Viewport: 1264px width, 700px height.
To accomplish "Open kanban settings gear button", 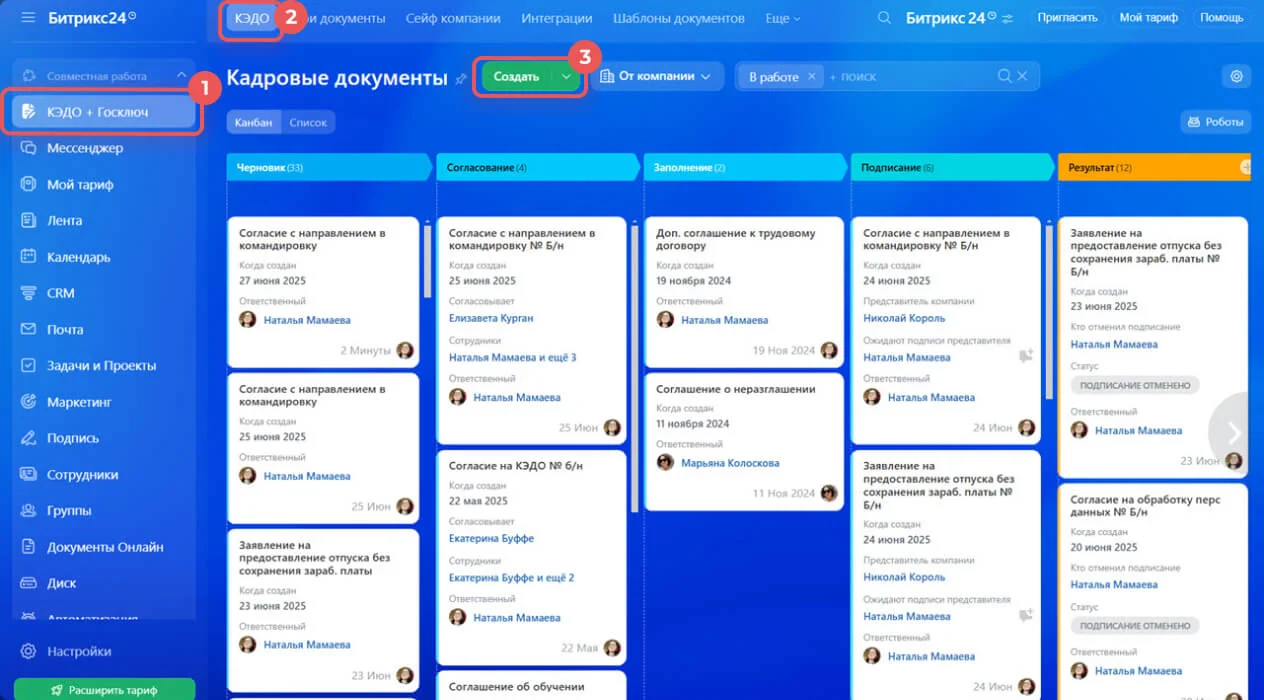I will tap(1237, 76).
